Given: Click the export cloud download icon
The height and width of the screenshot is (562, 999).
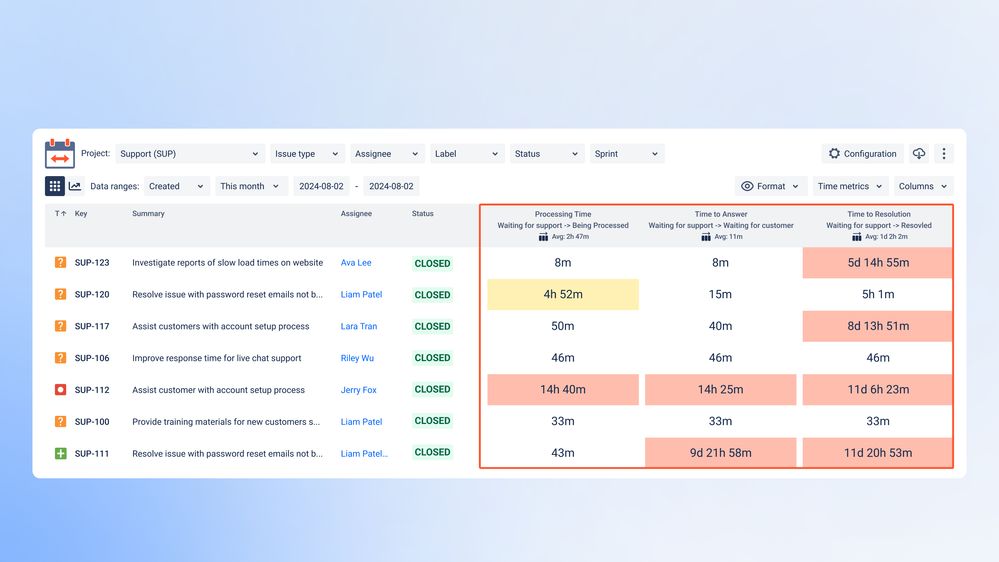Looking at the screenshot, I should pyautogui.click(x=919, y=154).
